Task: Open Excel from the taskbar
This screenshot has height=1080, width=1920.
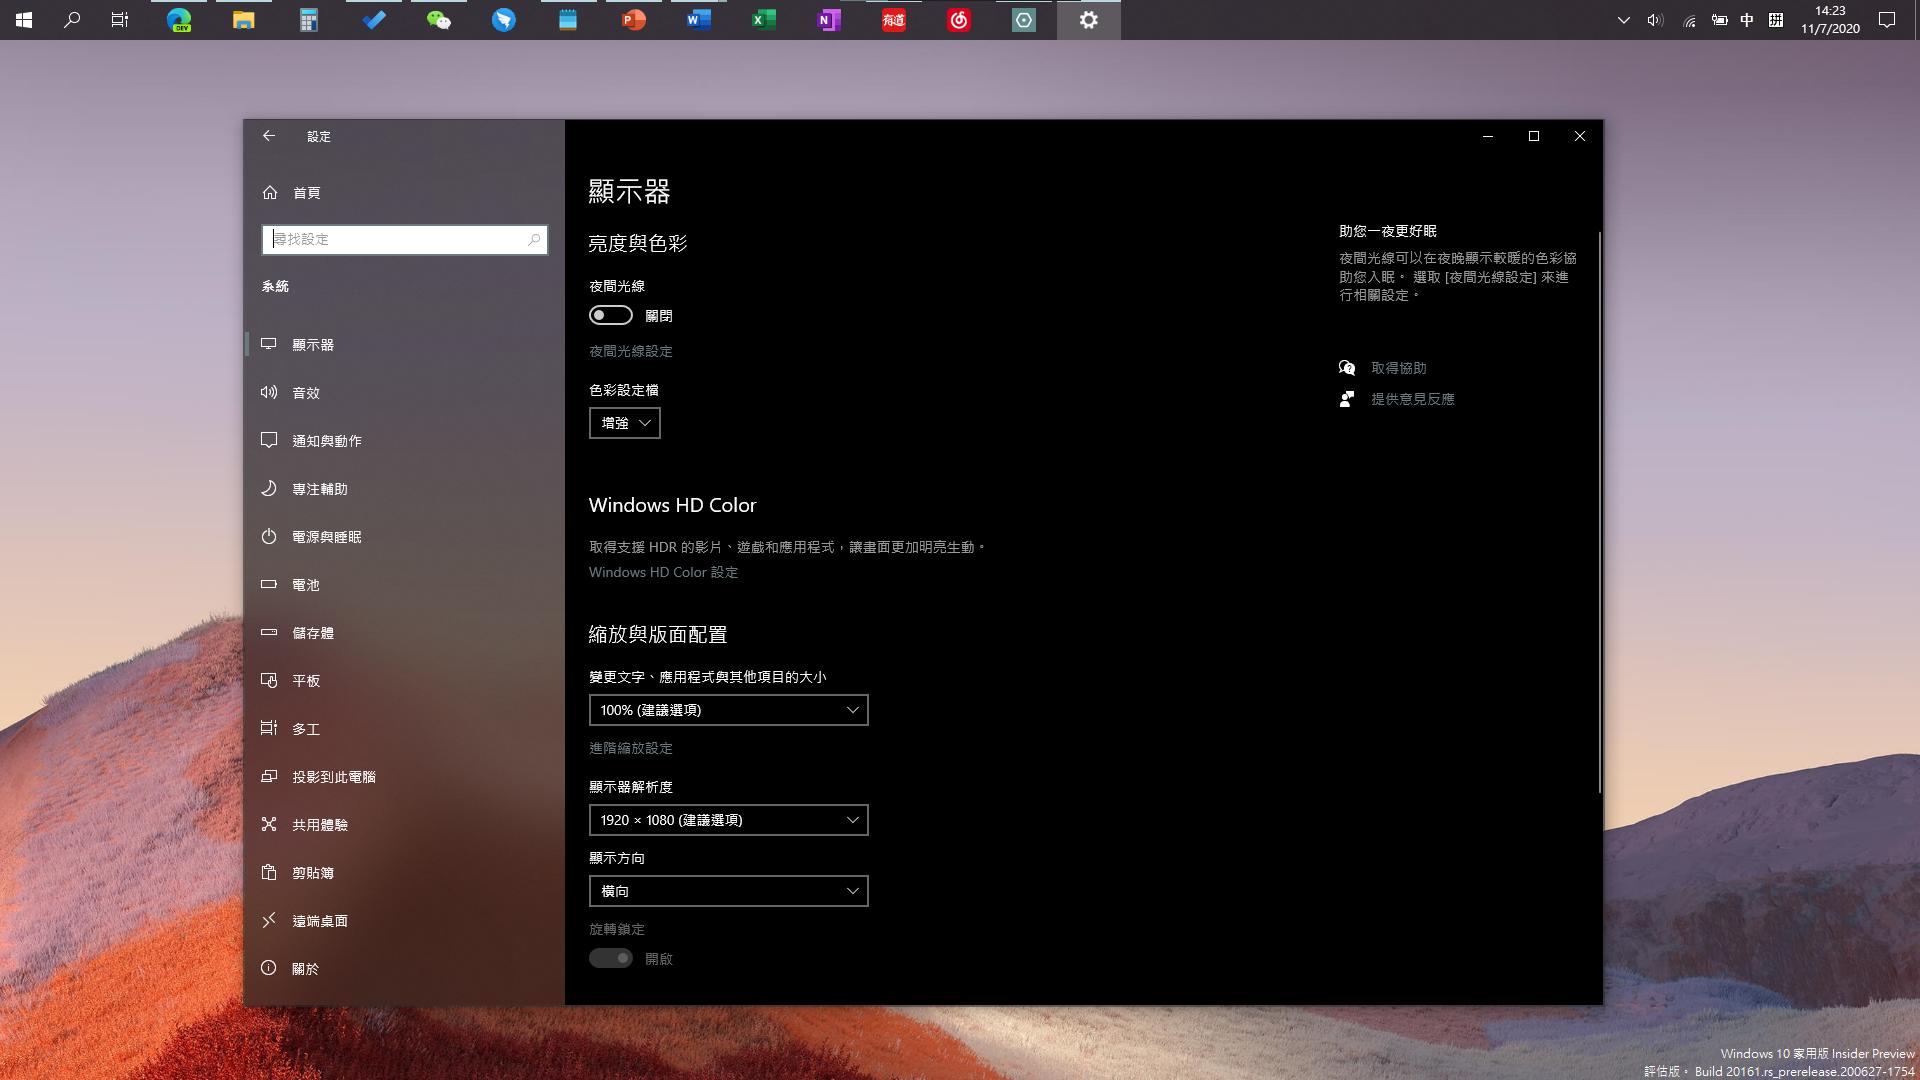Action: point(763,19)
